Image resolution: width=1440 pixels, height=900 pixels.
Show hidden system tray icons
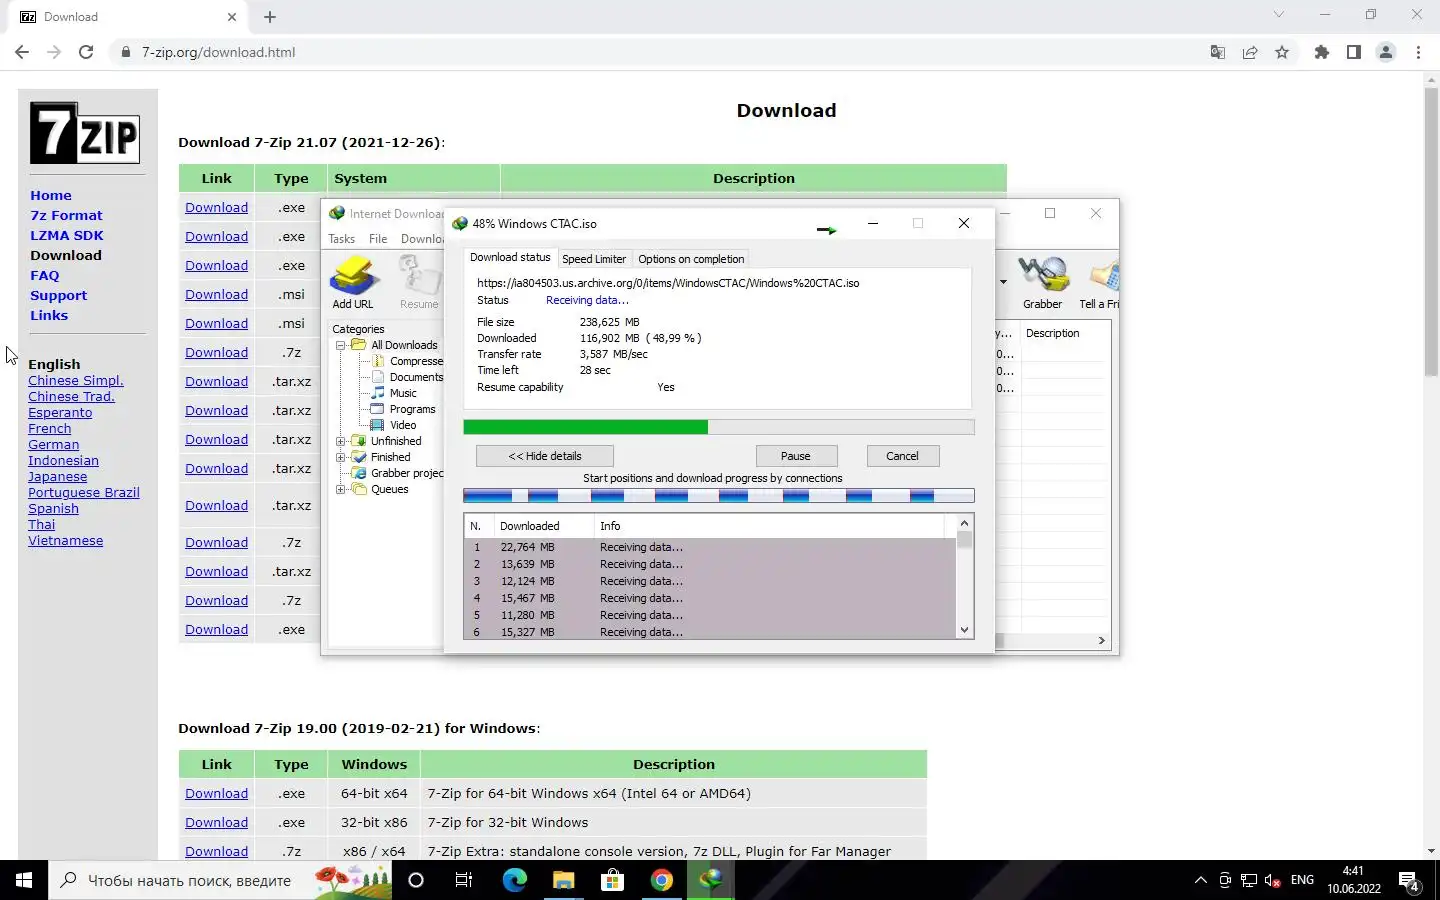coord(1200,880)
